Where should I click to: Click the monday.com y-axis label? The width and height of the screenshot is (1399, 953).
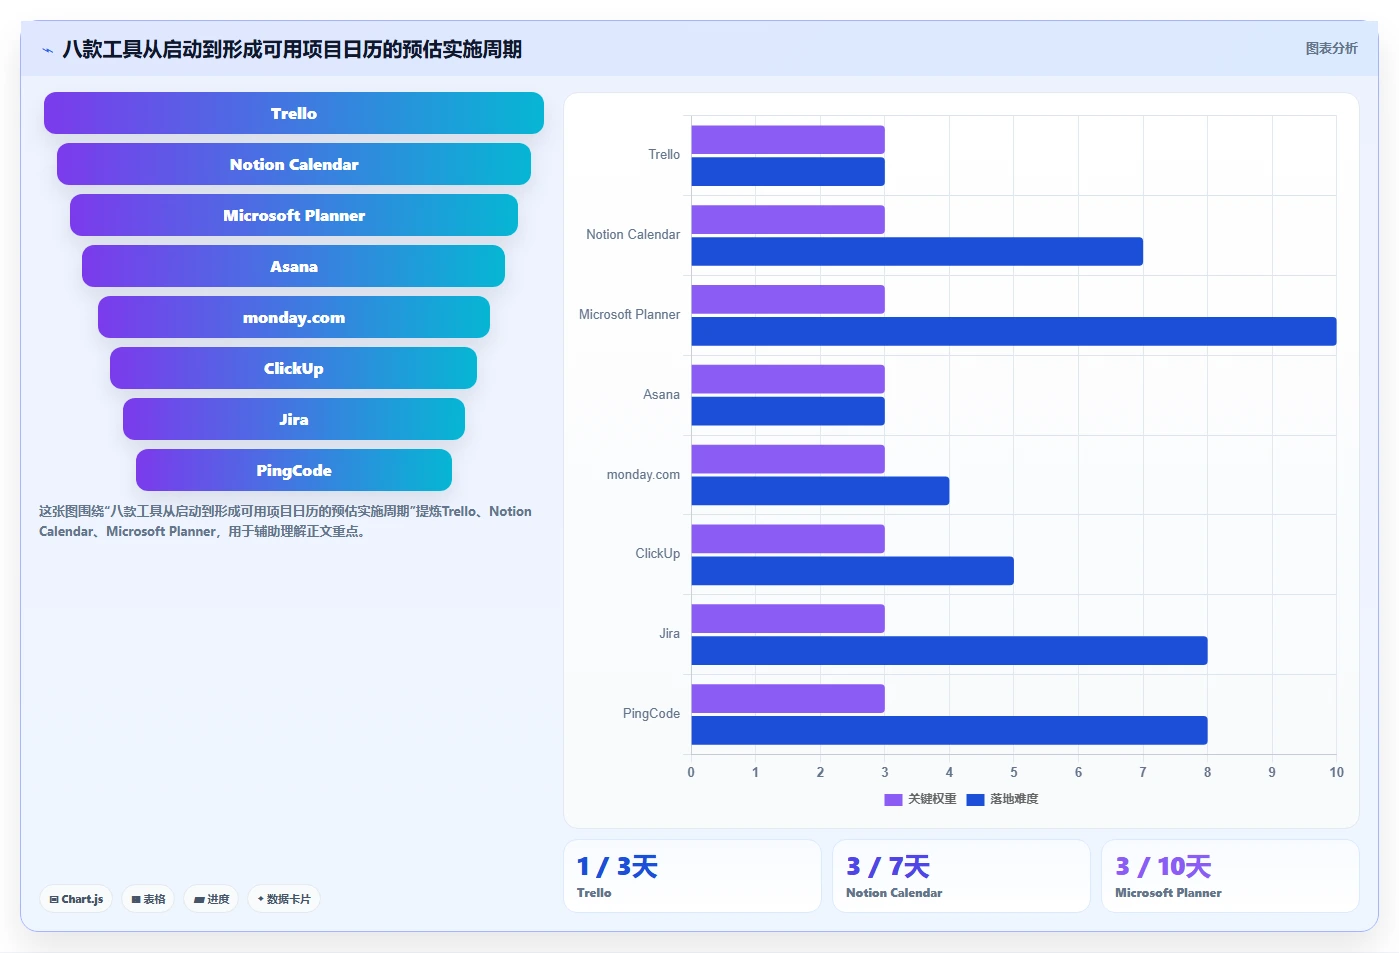click(643, 475)
